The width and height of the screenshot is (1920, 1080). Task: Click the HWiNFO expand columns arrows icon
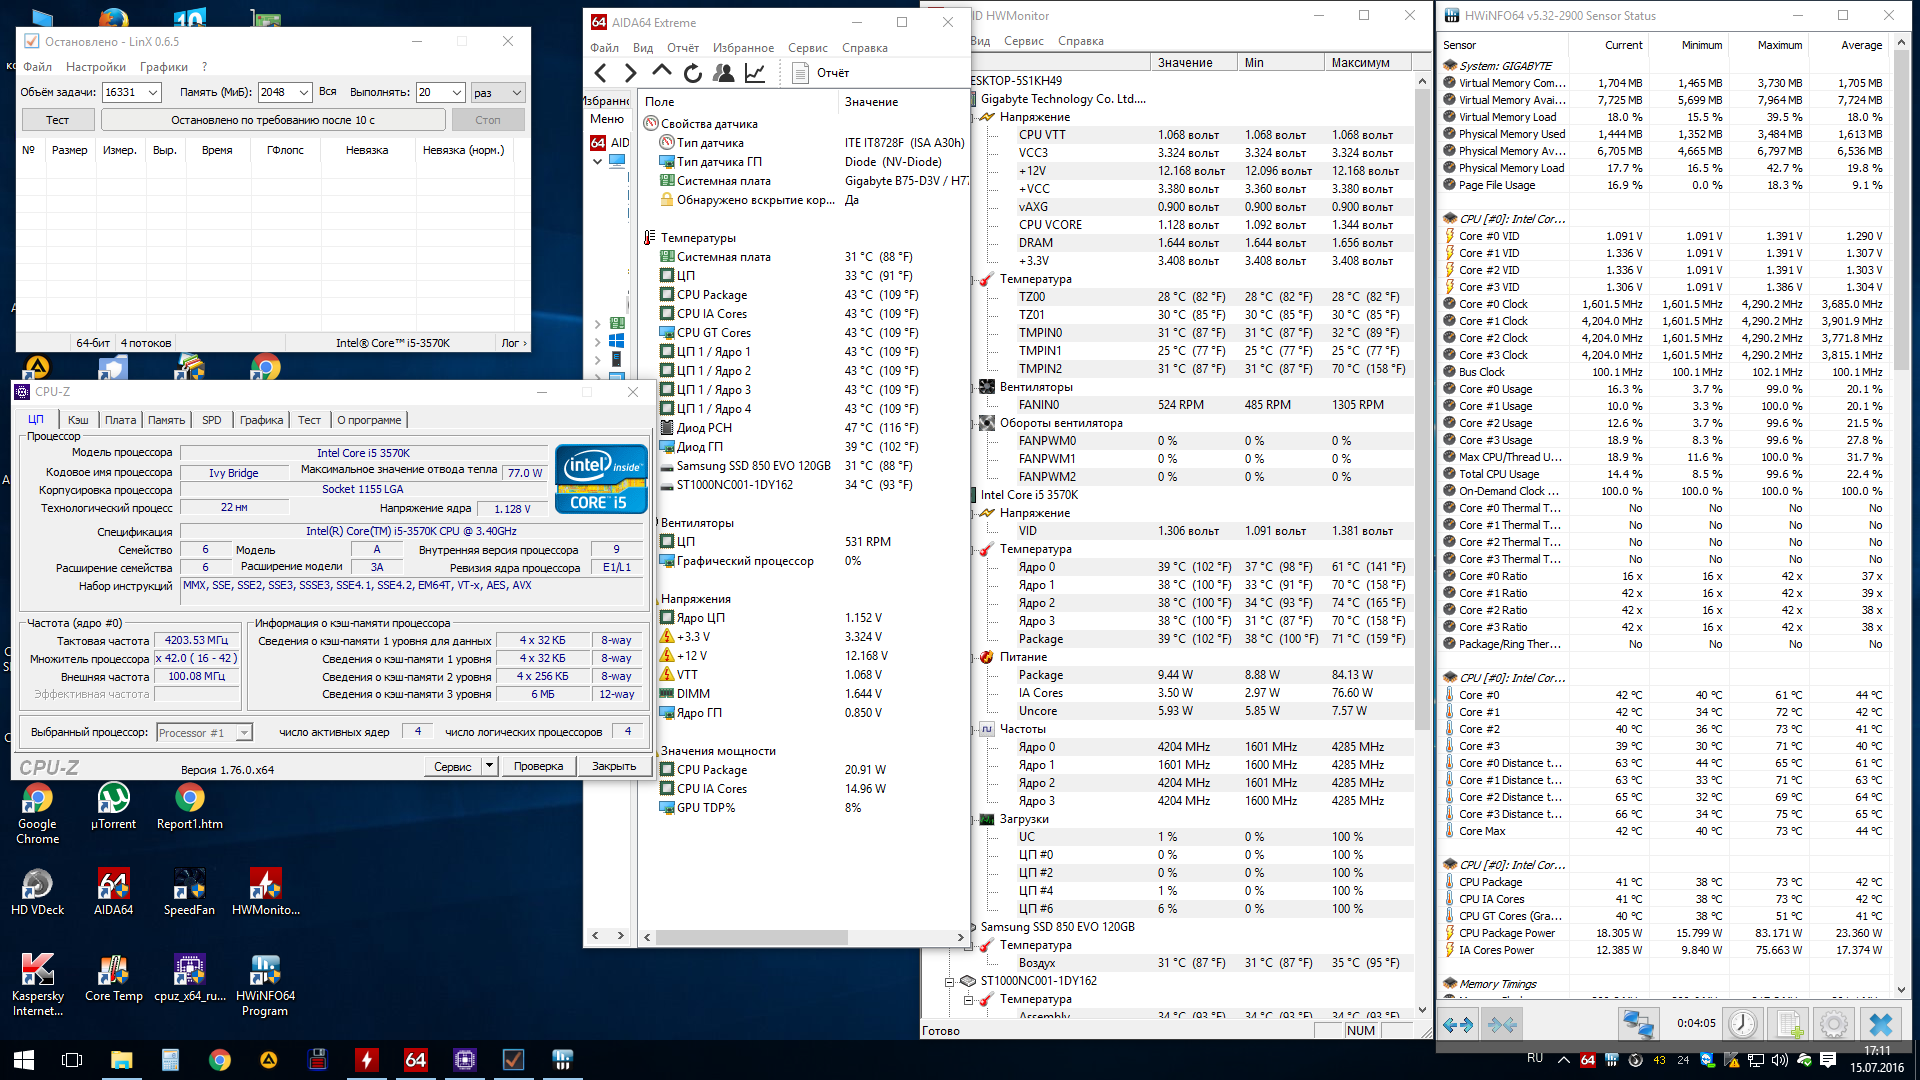coord(1458,1024)
